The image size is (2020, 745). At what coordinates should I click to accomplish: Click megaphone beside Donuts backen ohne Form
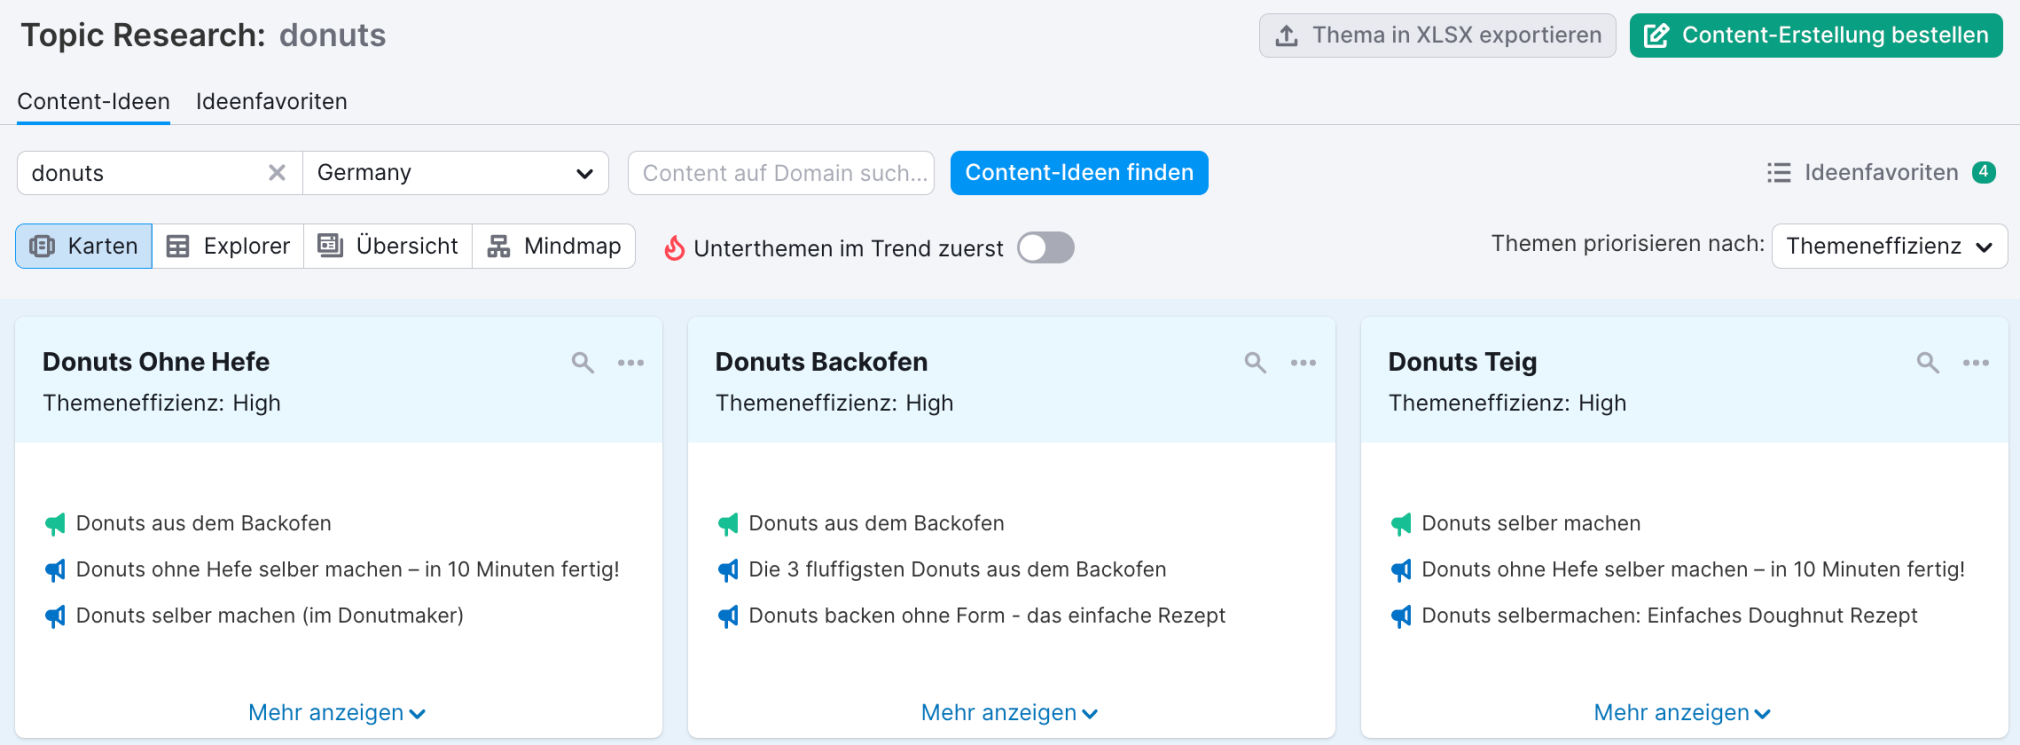coord(728,616)
